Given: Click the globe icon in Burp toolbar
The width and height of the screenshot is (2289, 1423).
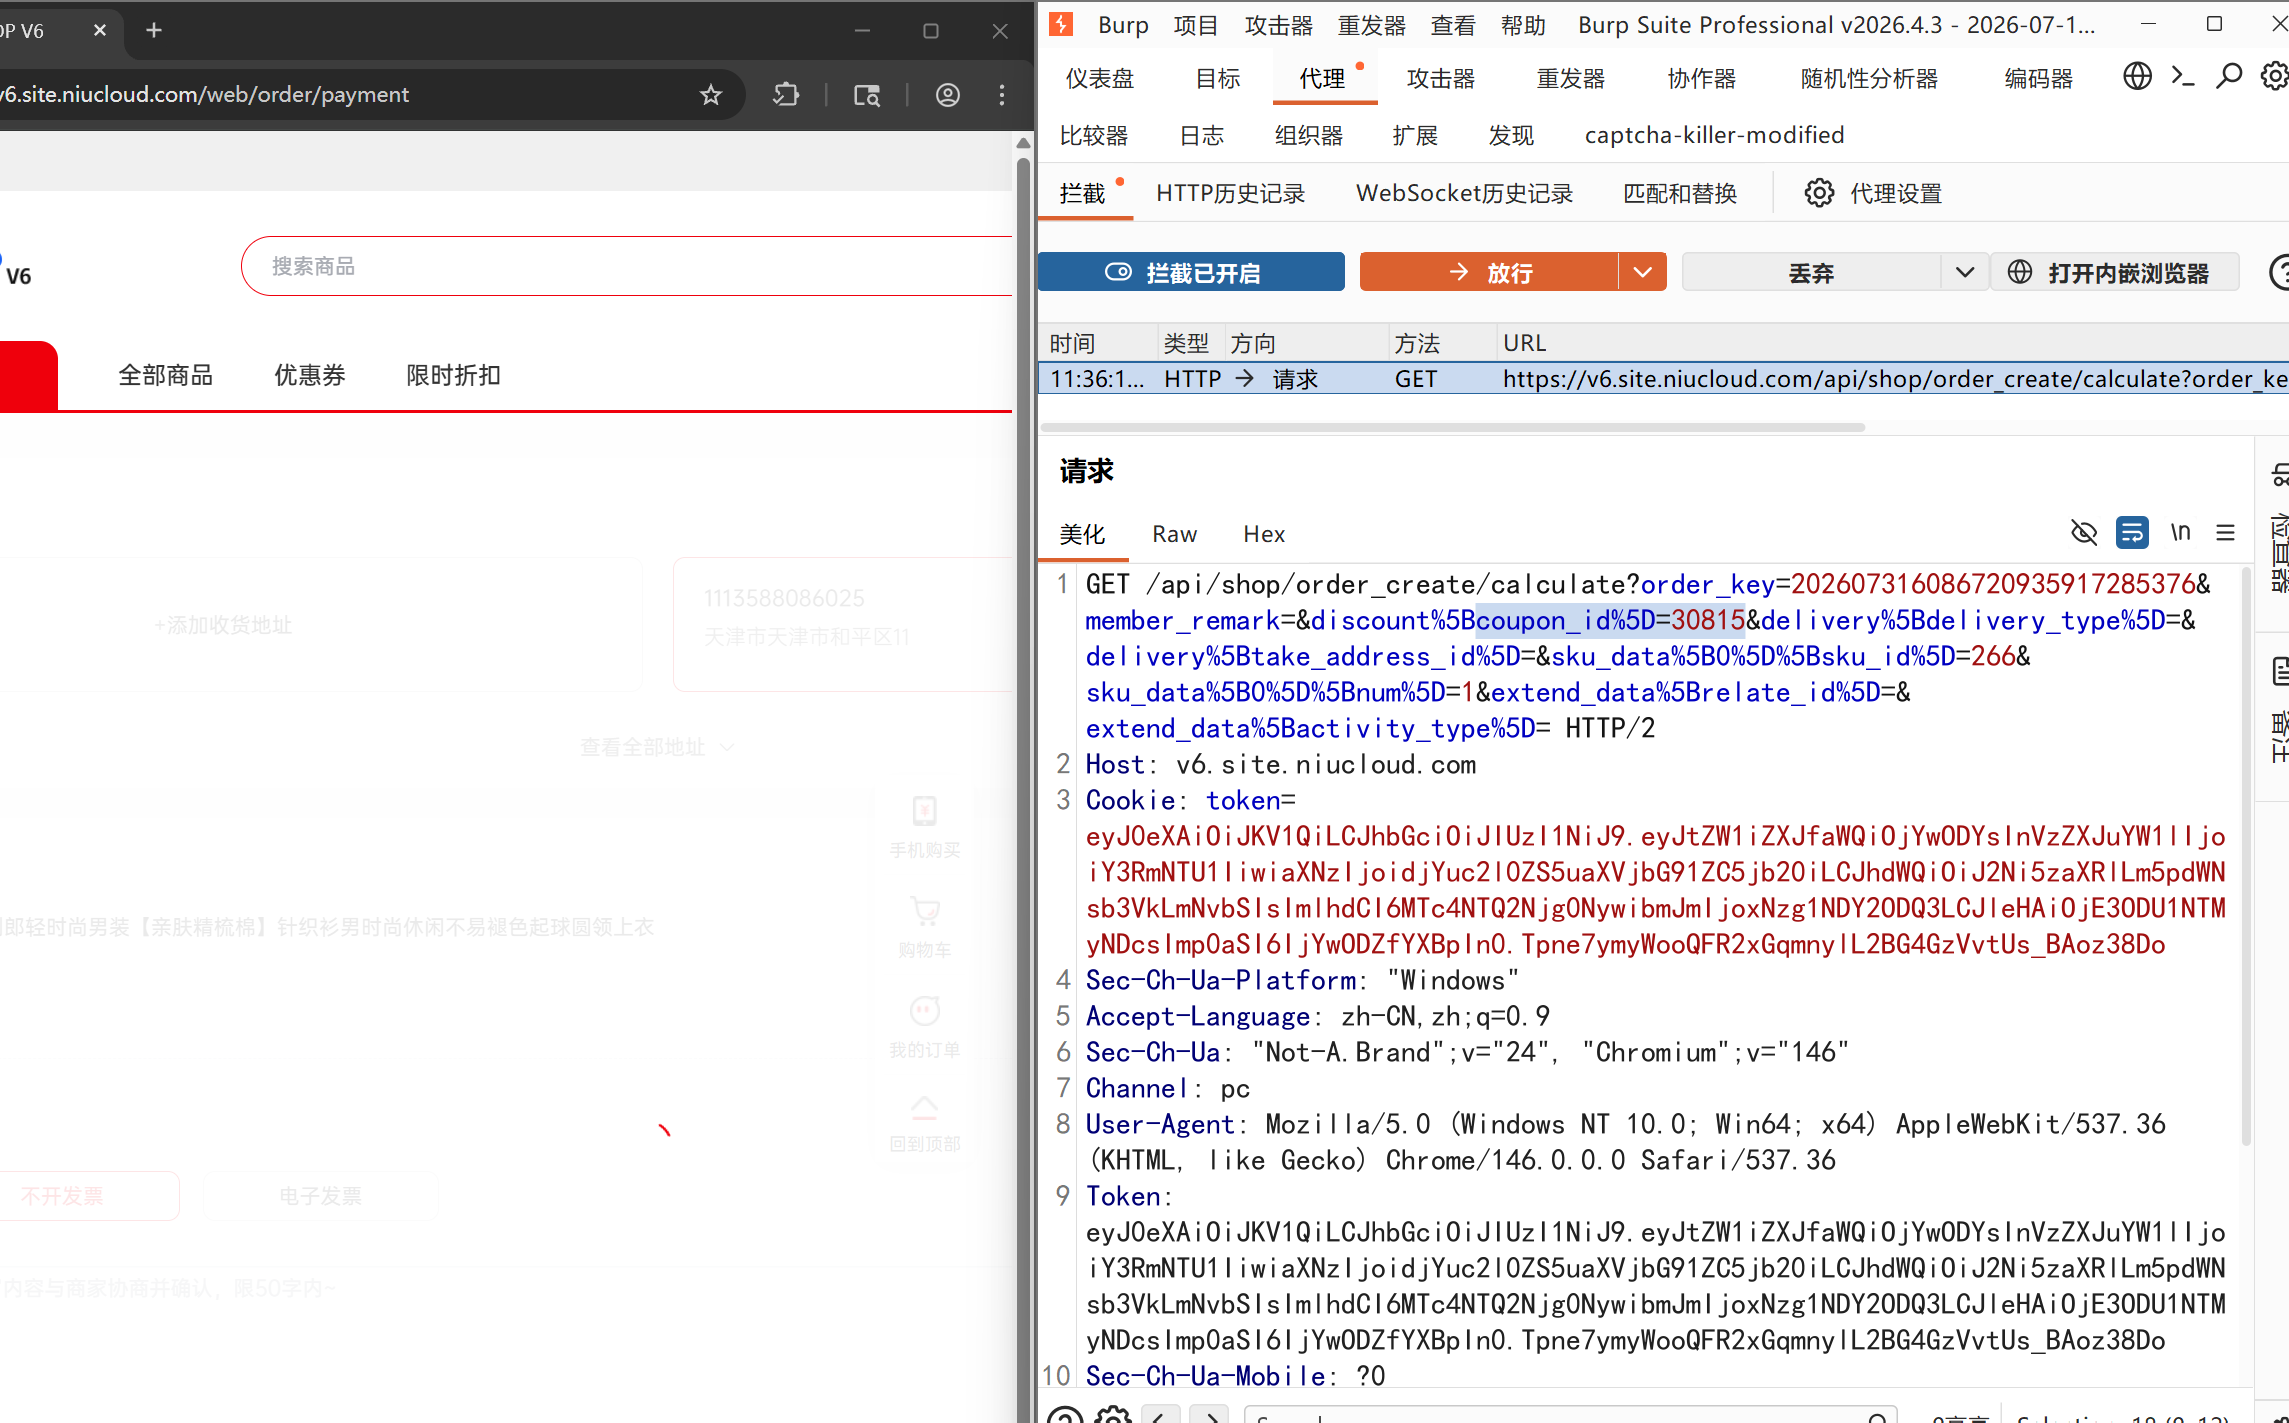Looking at the screenshot, I should [2137, 77].
